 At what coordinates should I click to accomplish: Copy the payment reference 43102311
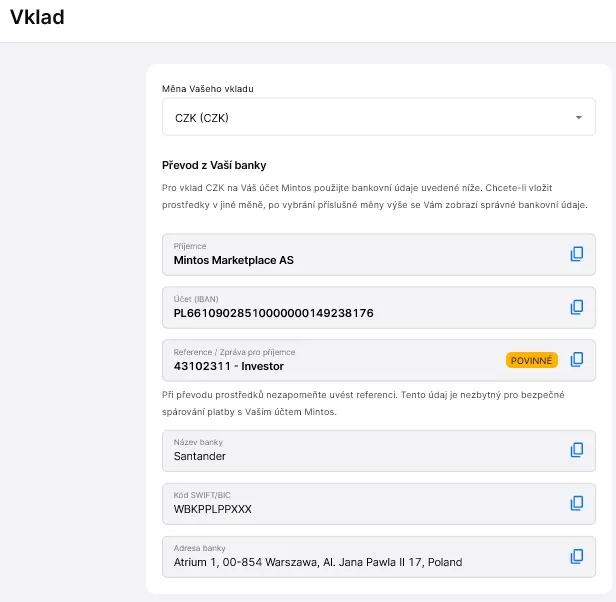point(576,360)
